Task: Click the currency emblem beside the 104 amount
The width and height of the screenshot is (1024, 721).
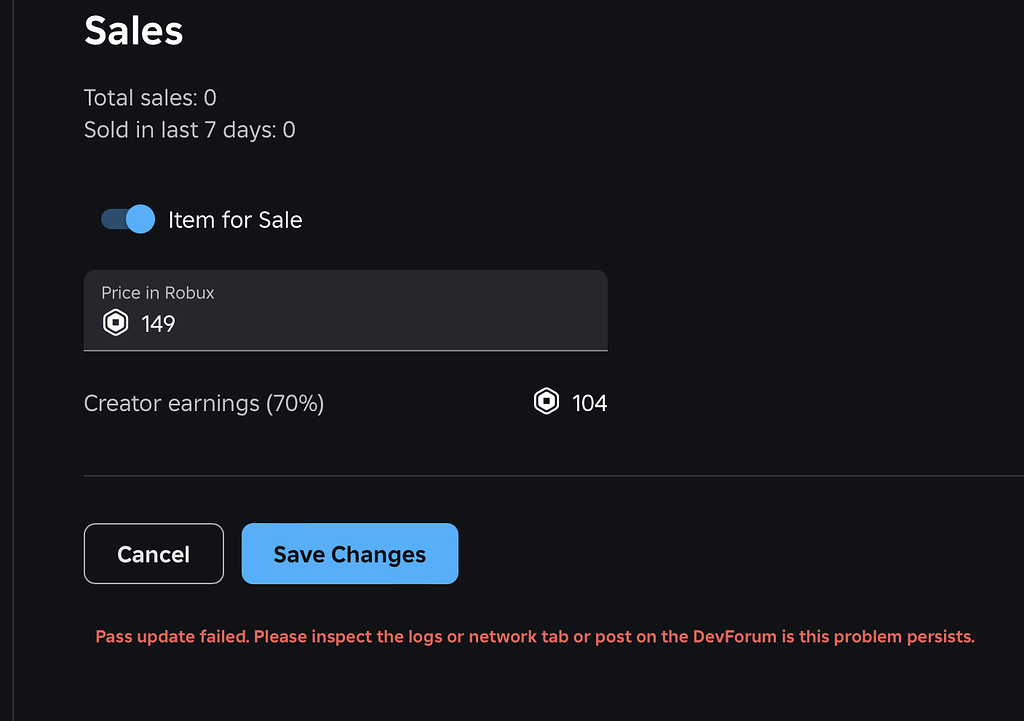Action: point(545,402)
